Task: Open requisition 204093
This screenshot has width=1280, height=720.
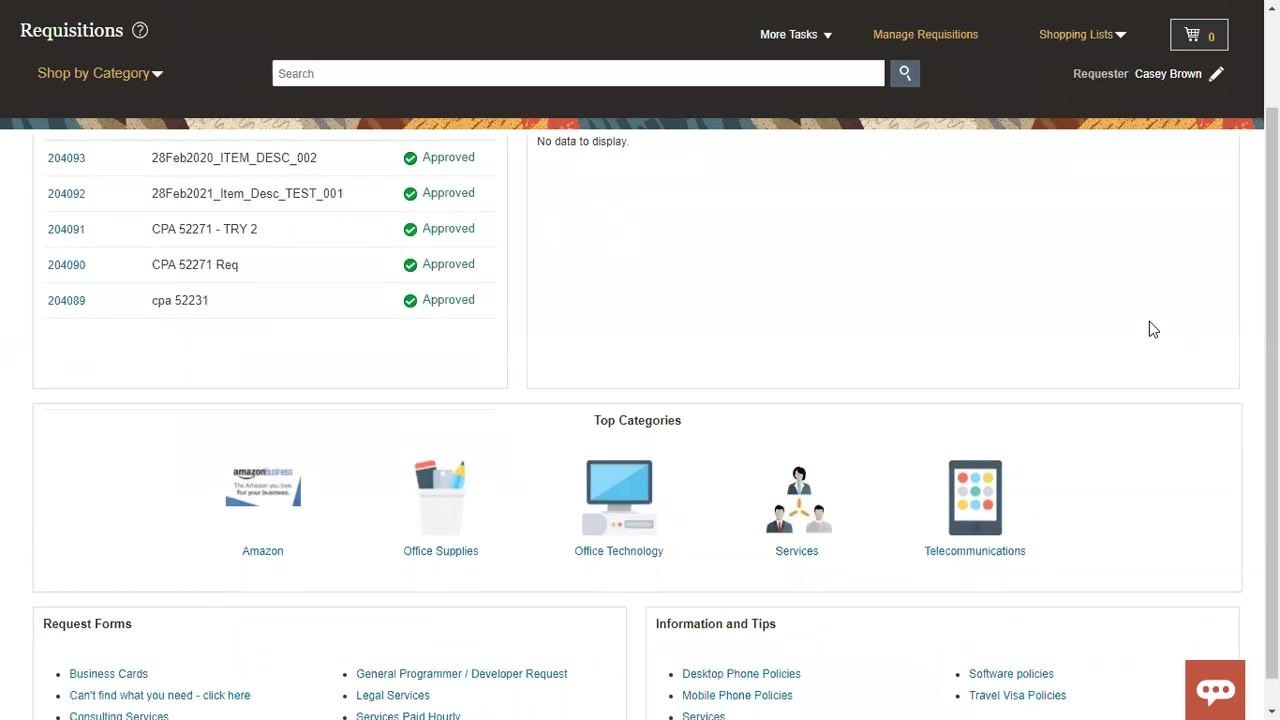Action: point(66,158)
